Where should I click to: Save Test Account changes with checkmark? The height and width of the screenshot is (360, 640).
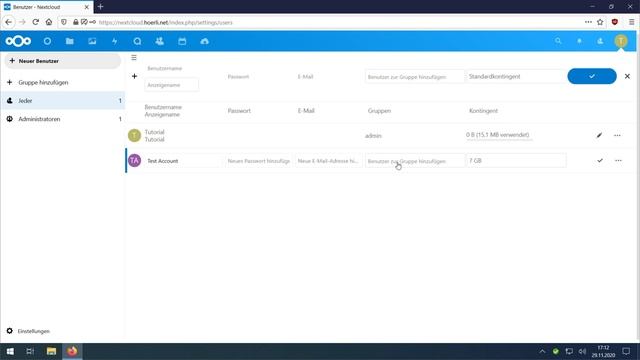(600, 160)
